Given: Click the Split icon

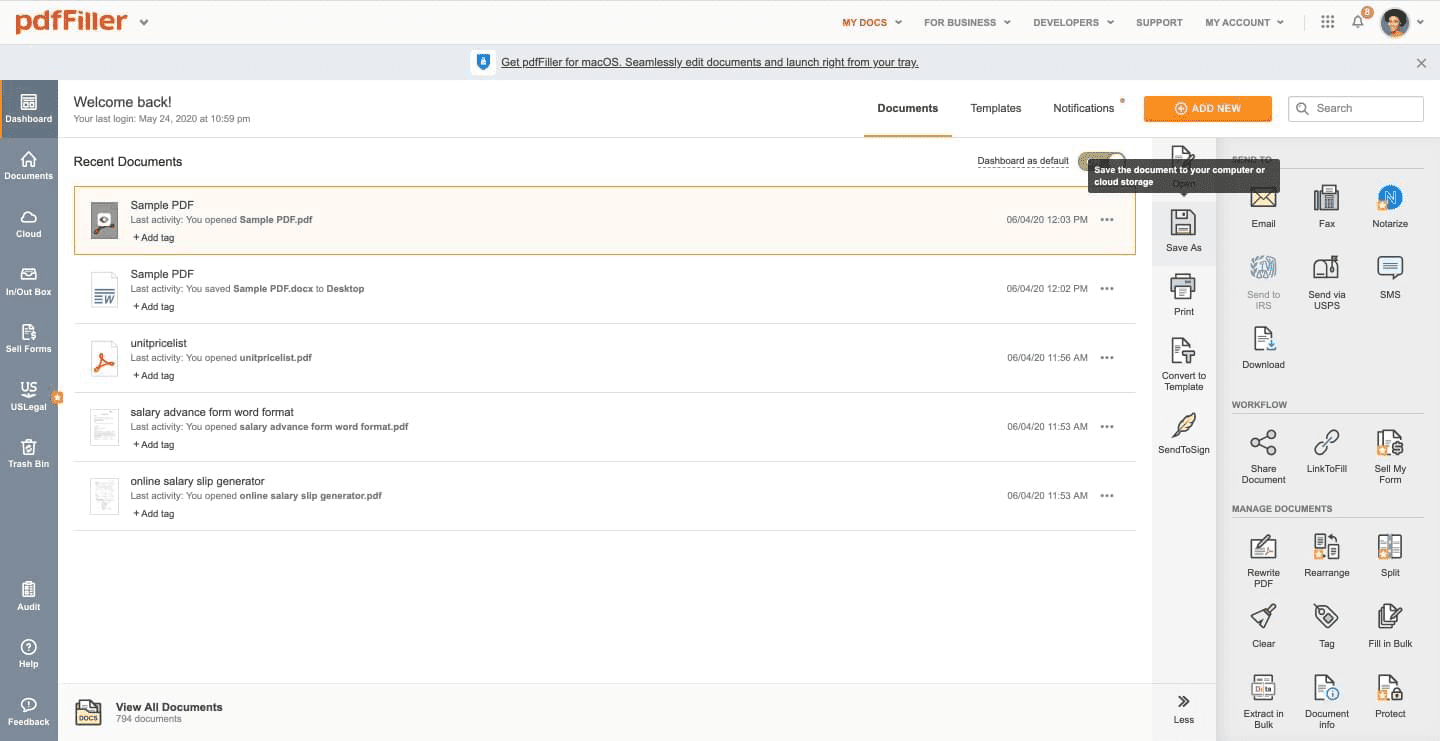Looking at the screenshot, I should (x=1390, y=547).
